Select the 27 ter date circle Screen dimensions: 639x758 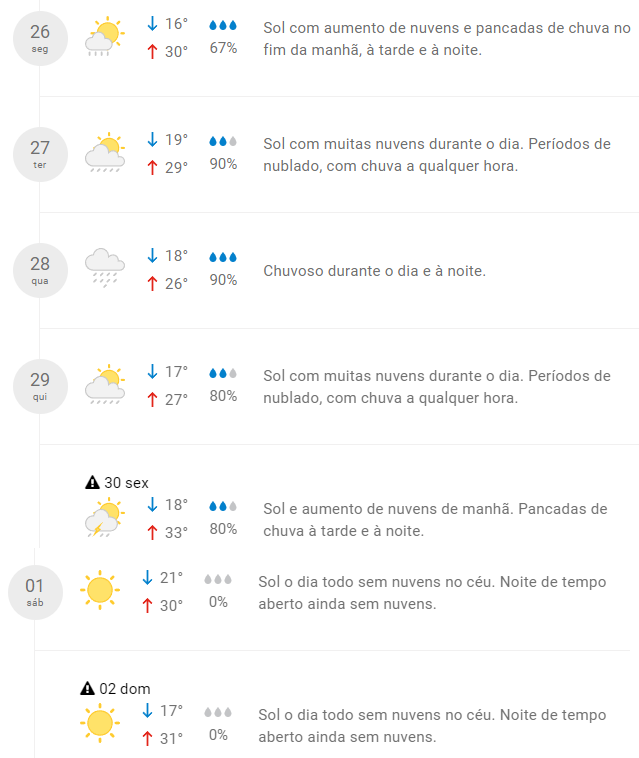point(39,155)
